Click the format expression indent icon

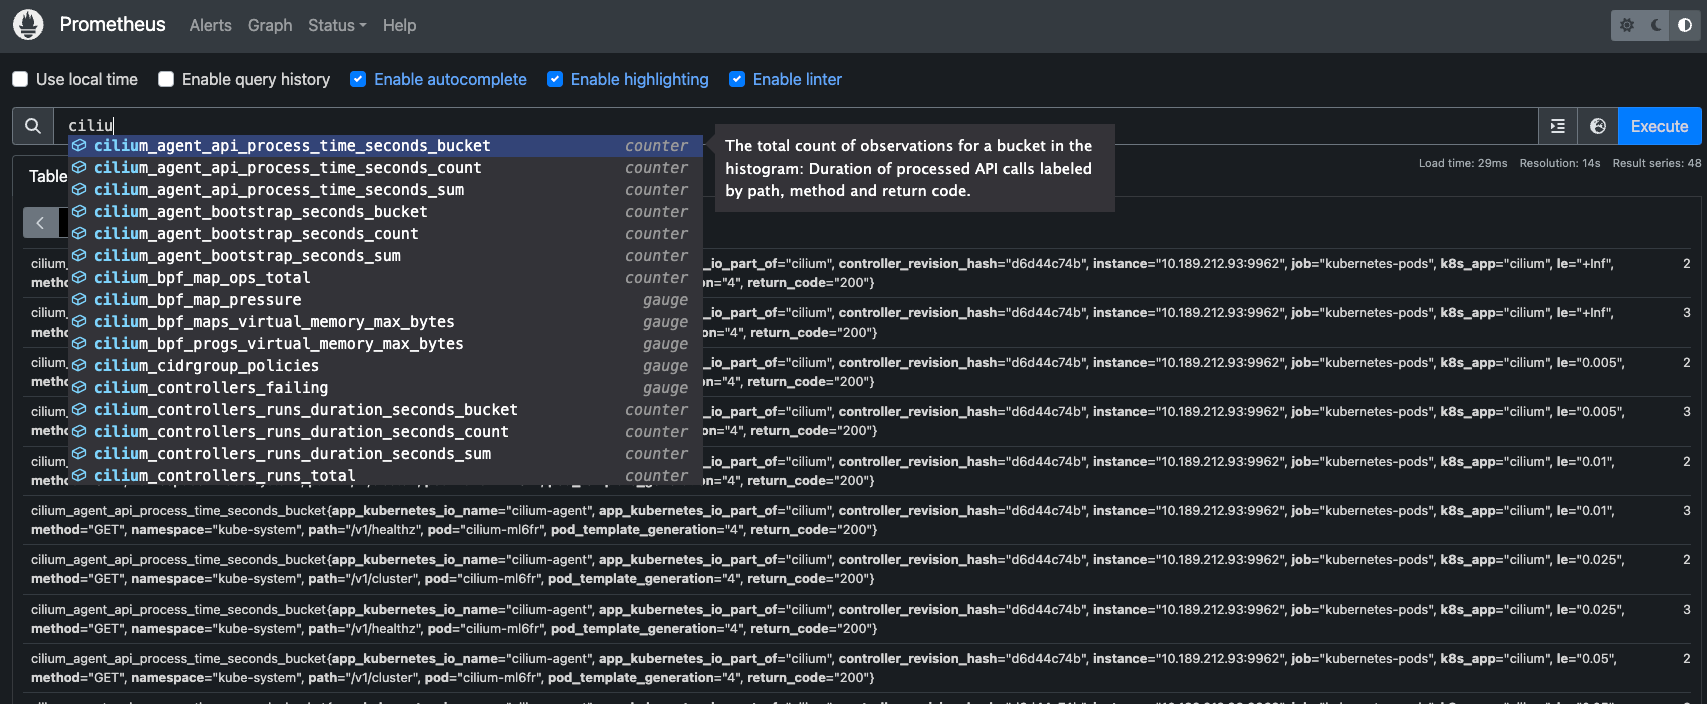click(1558, 126)
